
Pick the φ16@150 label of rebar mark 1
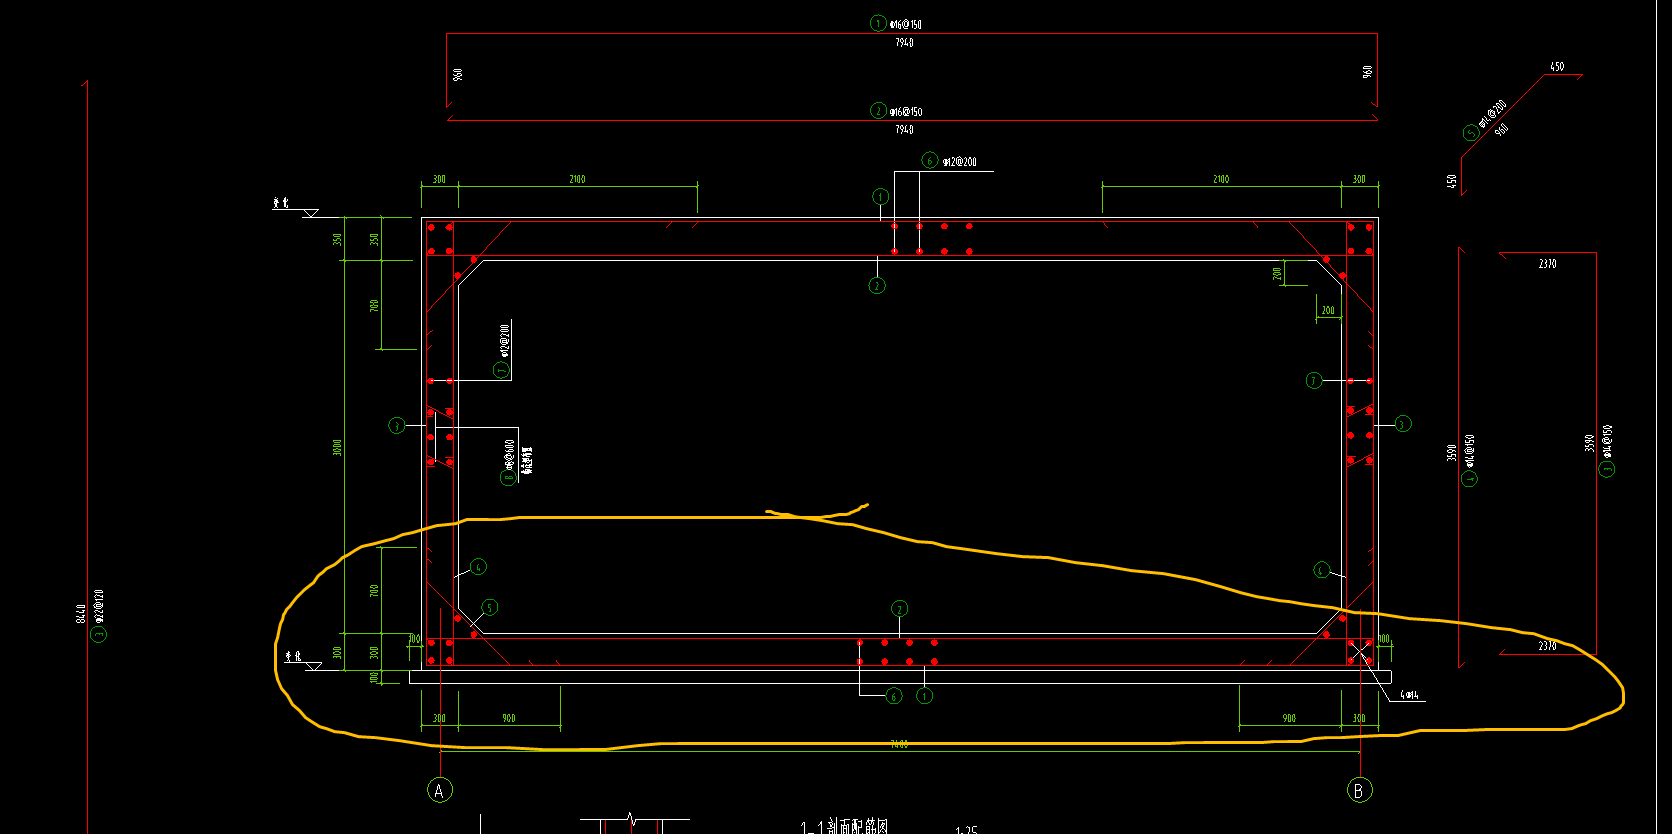(906, 24)
